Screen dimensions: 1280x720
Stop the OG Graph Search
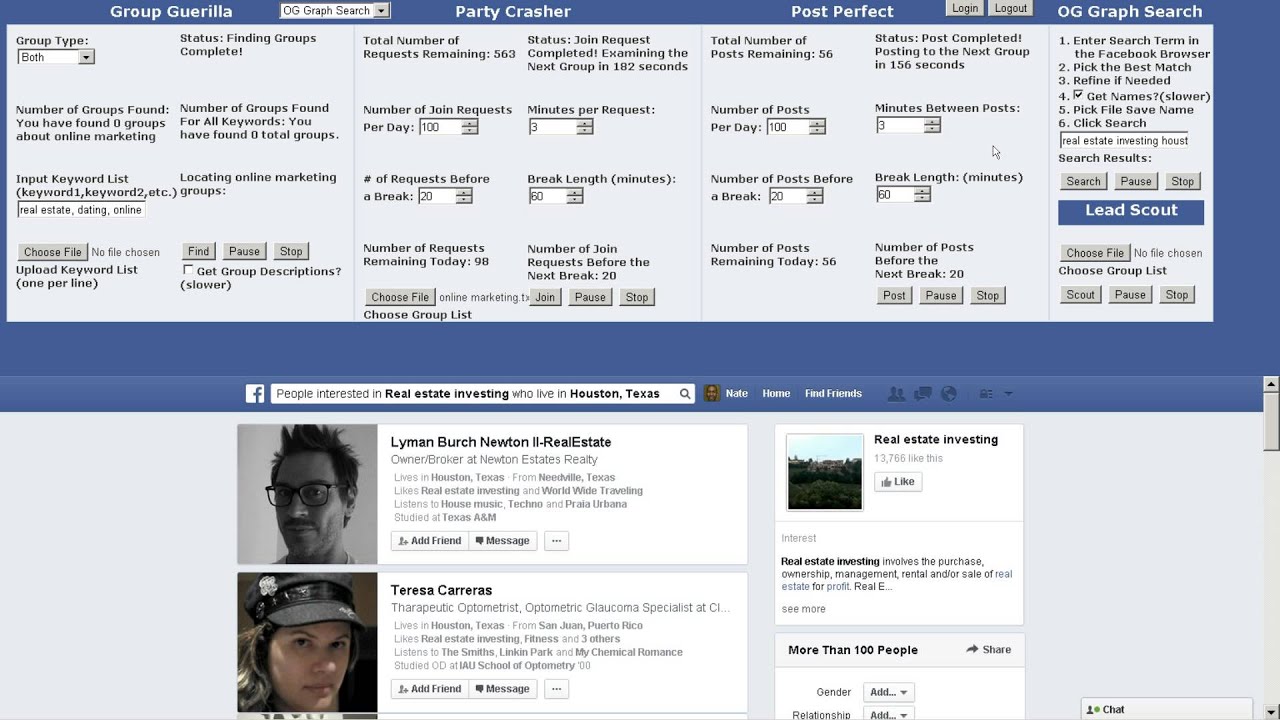(x=1183, y=182)
